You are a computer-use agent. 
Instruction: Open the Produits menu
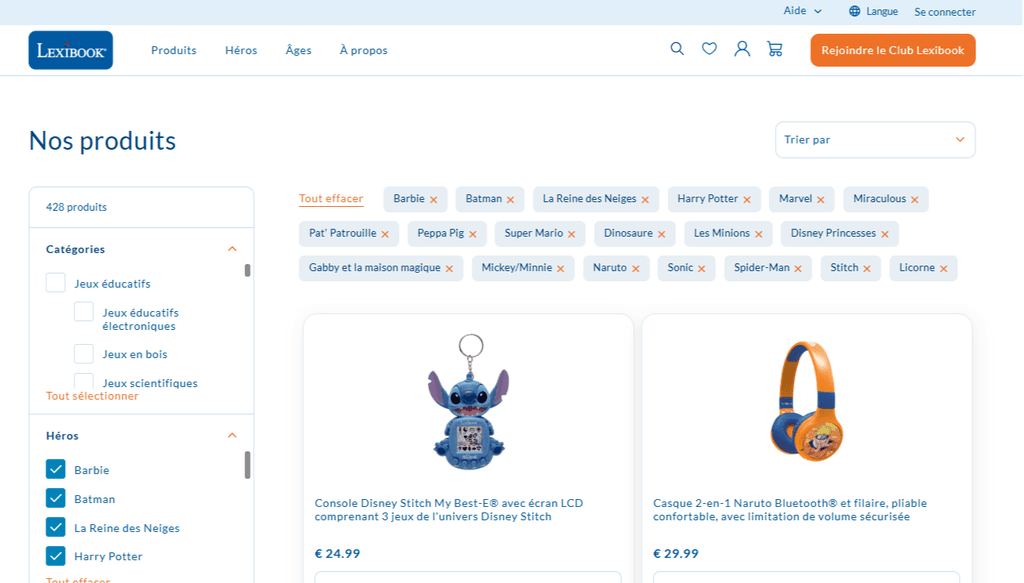point(174,50)
